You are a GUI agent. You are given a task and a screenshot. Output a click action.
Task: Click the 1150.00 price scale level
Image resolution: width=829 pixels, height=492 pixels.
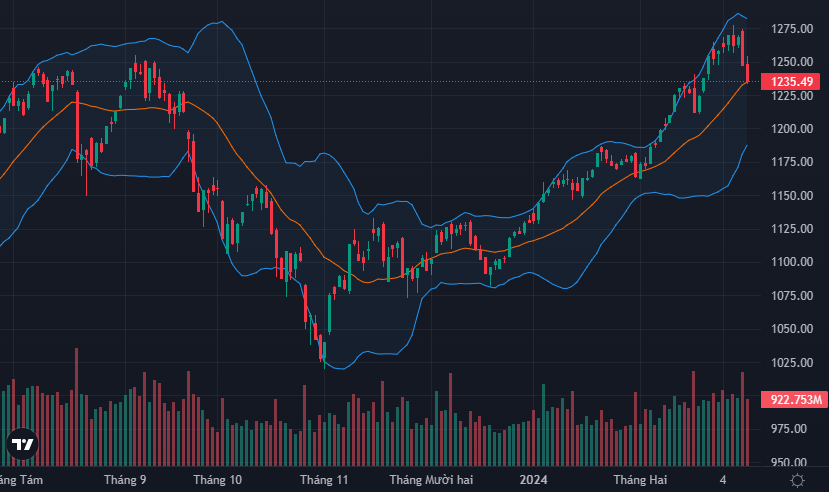pos(792,196)
